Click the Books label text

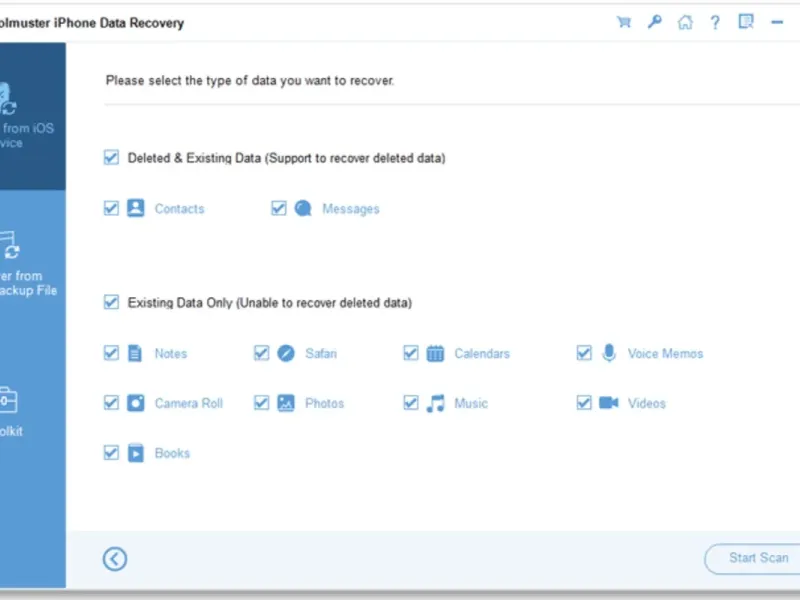(172, 453)
